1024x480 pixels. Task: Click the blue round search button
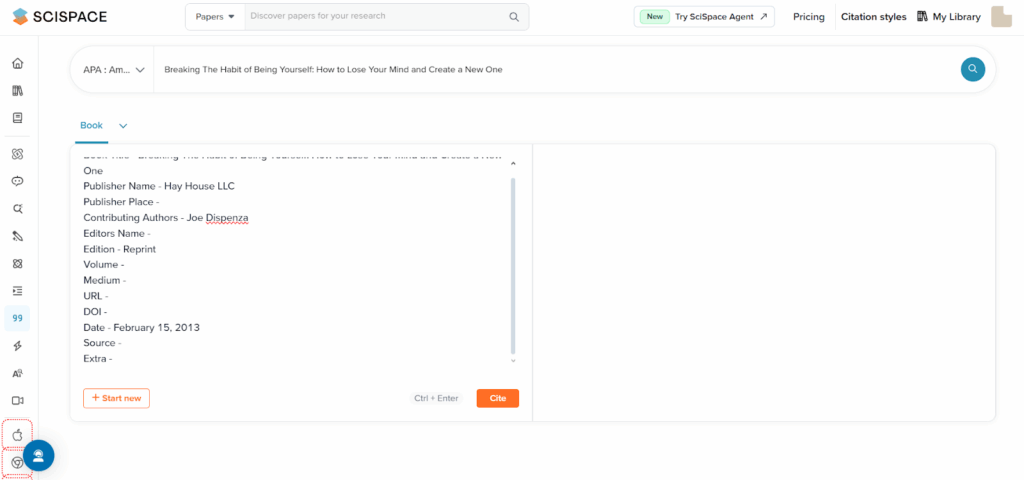pos(972,69)
